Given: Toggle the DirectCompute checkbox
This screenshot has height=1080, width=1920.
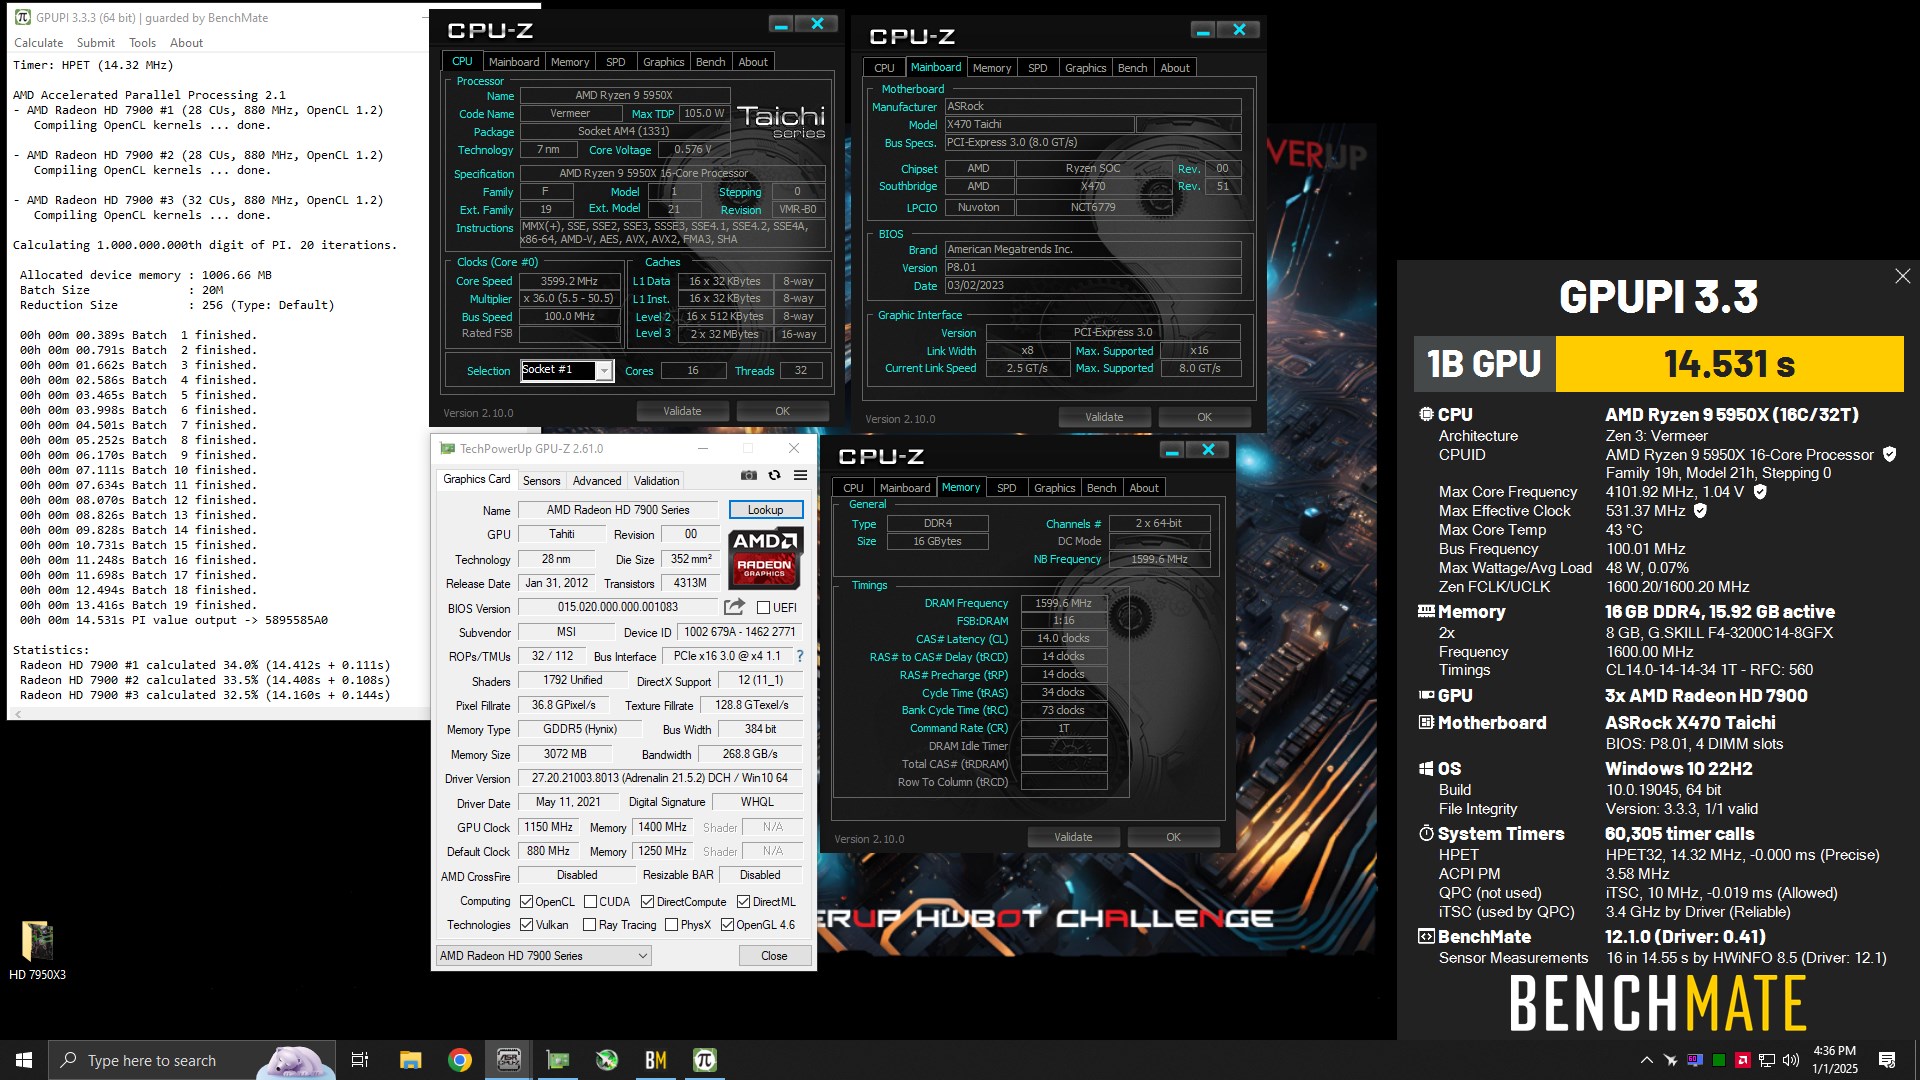Looking at the screenshot, I should [x=647, y=902].
